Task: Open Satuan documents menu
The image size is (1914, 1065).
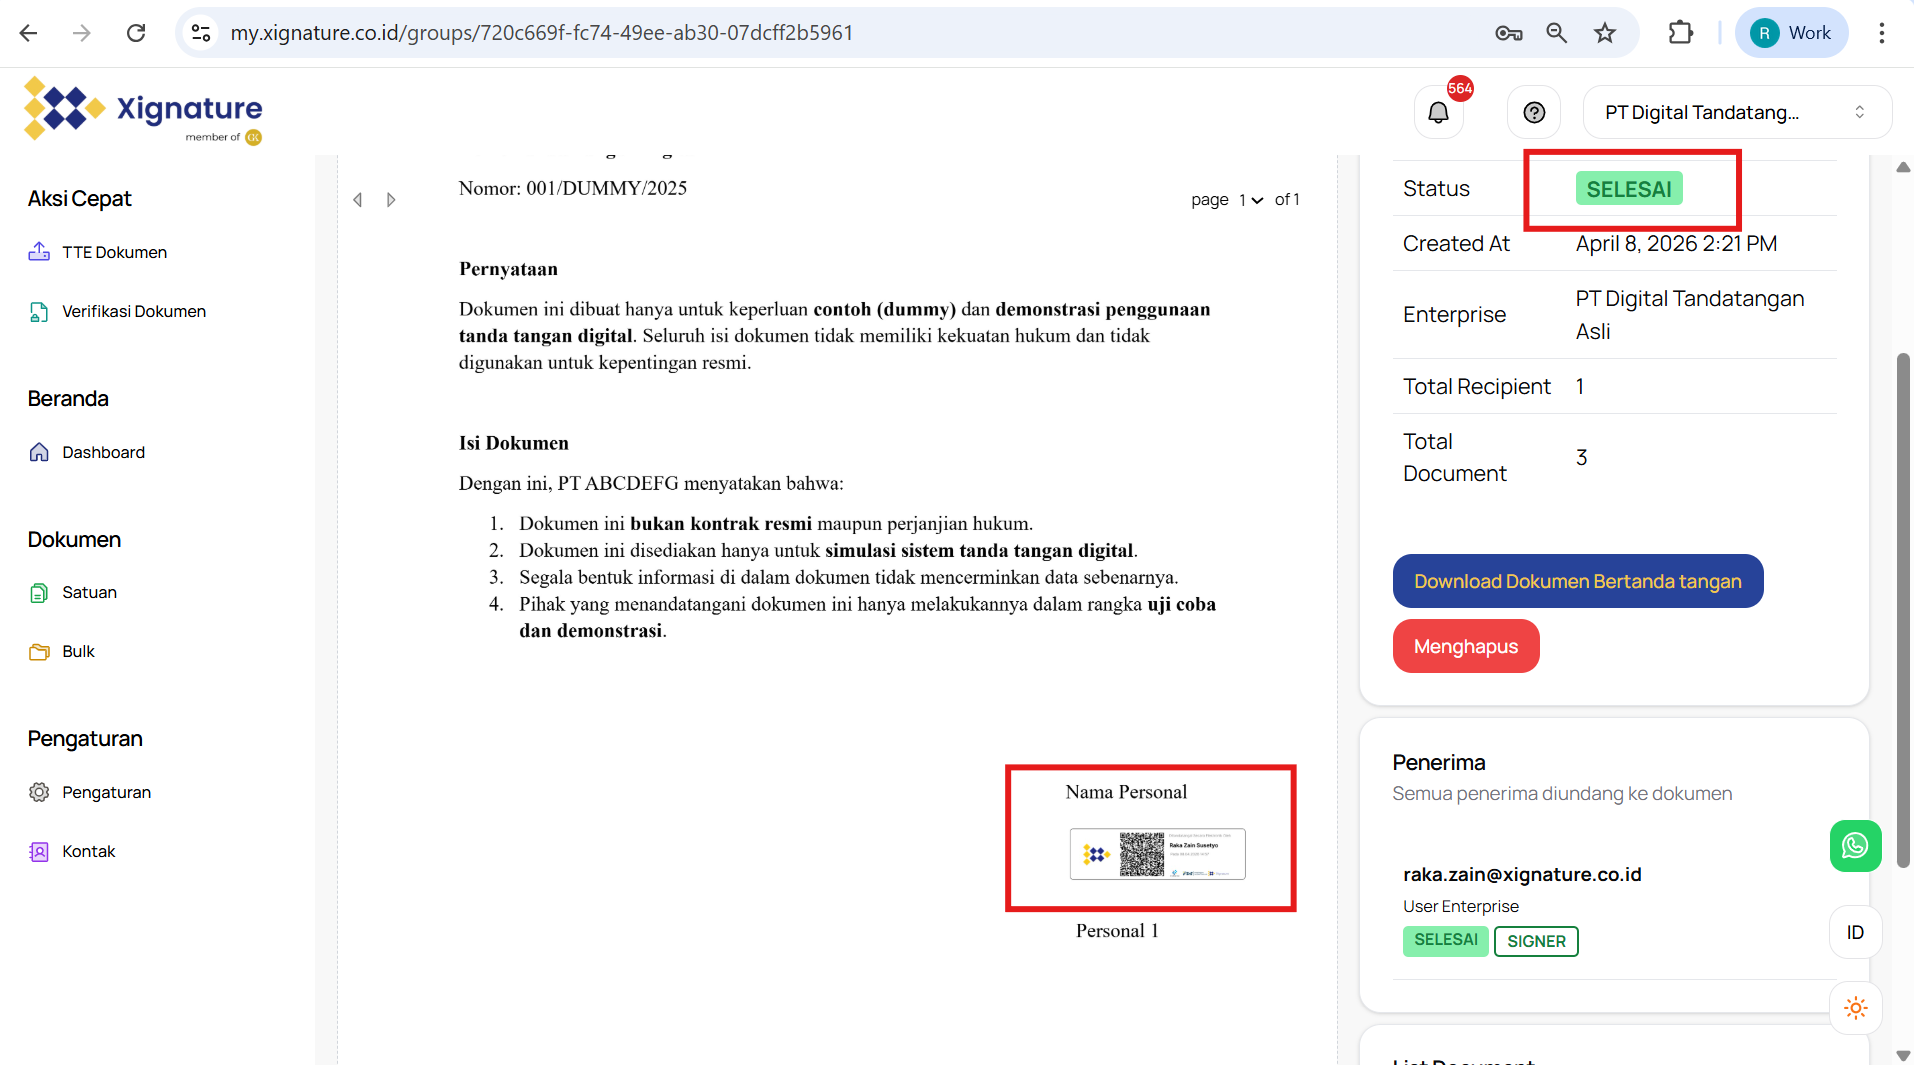Action: (89, 592)
